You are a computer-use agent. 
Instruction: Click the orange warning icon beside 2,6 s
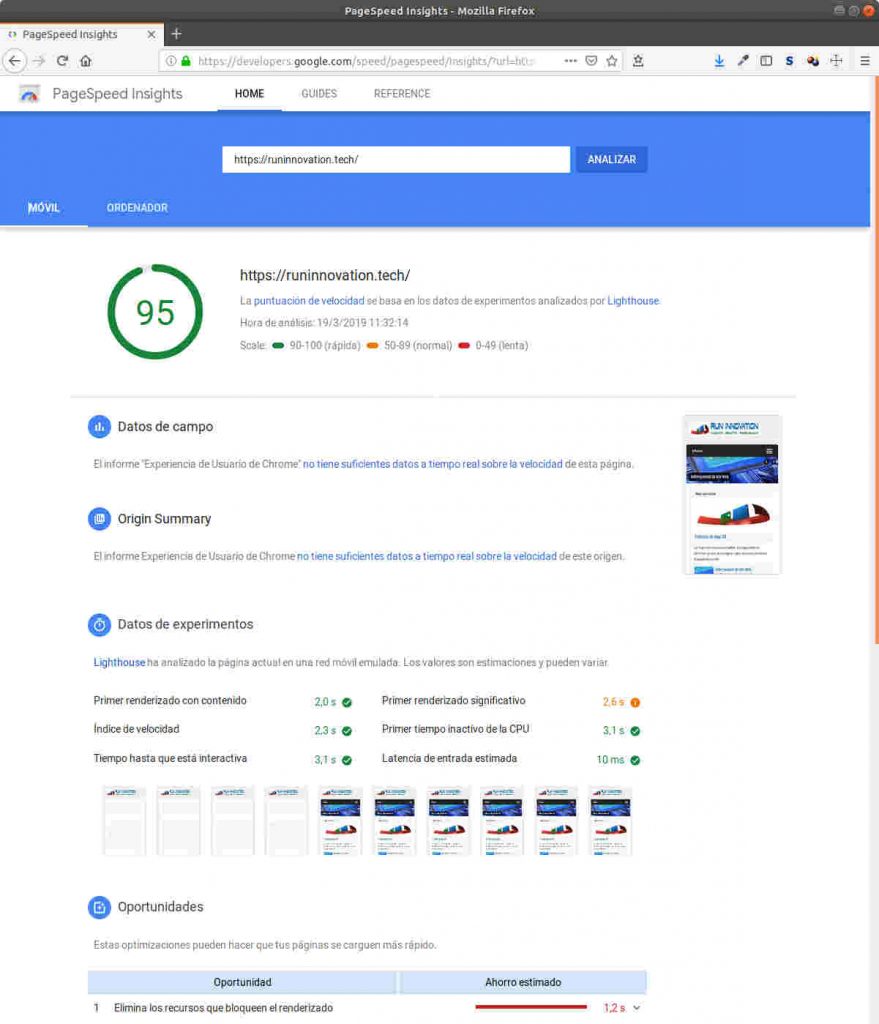(x=635, y=703)
